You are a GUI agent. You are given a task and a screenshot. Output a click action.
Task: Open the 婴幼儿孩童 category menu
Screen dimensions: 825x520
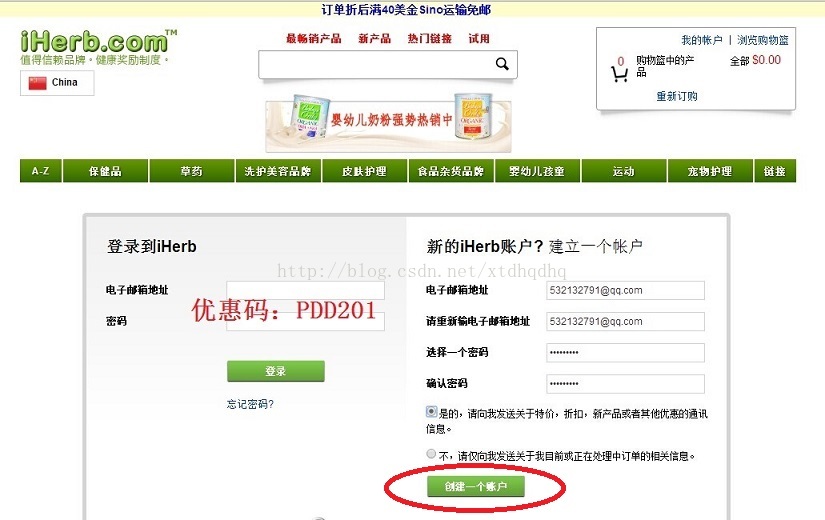537,171
